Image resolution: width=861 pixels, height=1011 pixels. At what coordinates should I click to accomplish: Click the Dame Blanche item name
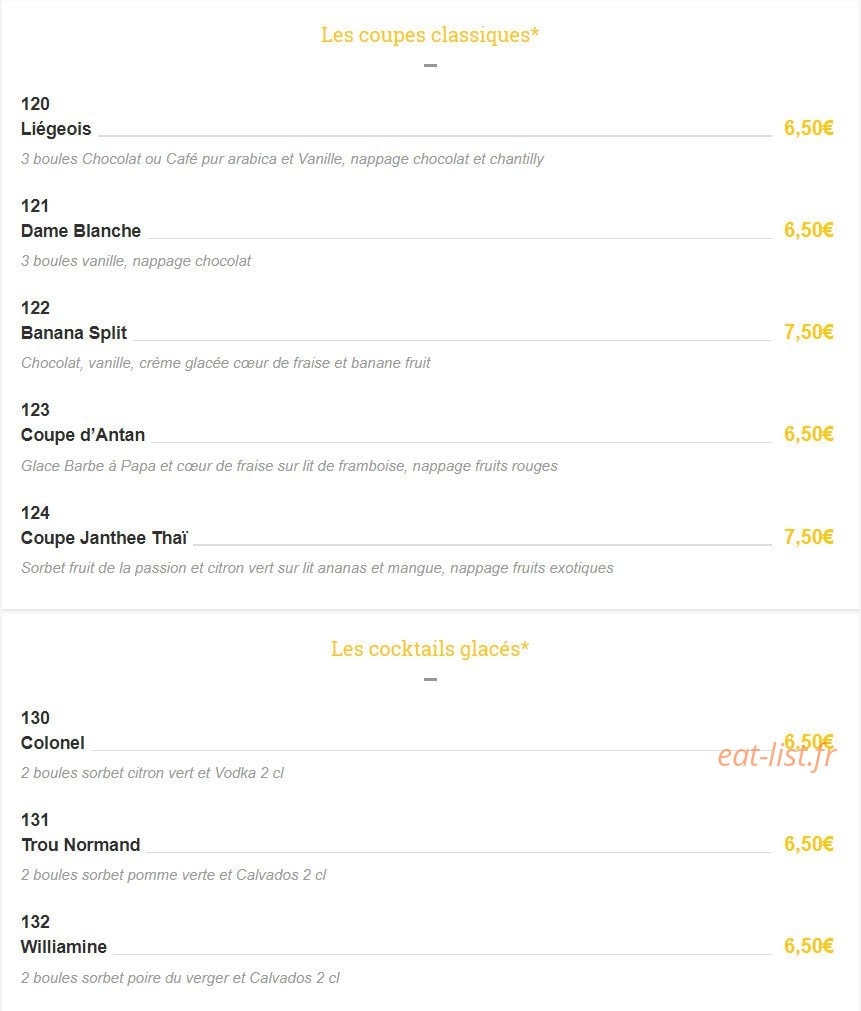(81, 231)
